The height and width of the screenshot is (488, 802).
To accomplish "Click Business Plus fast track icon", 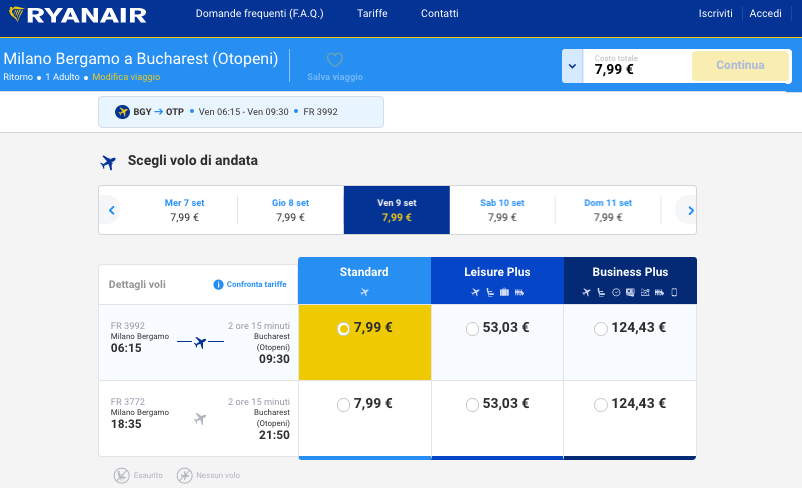I will point(645,292).
